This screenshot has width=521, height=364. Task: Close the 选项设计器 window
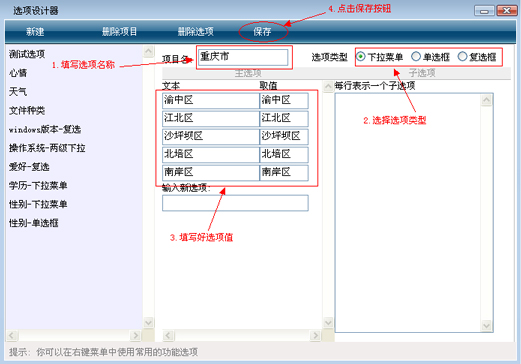coord(507,11)
